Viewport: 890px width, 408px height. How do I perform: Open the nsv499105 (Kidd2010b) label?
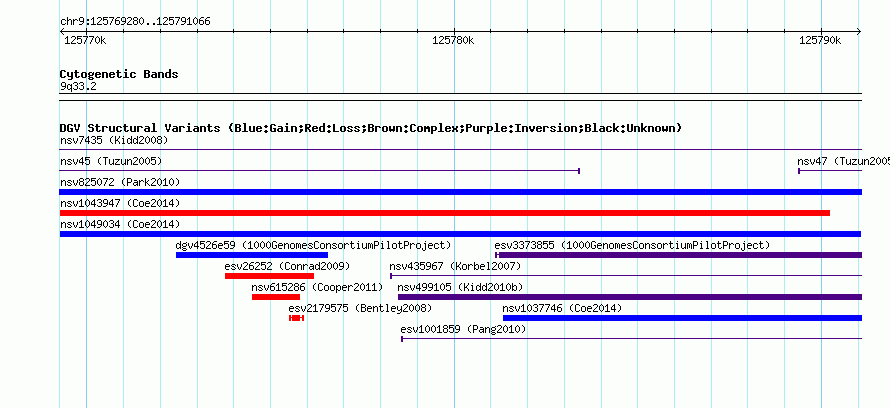coord(460,287)
